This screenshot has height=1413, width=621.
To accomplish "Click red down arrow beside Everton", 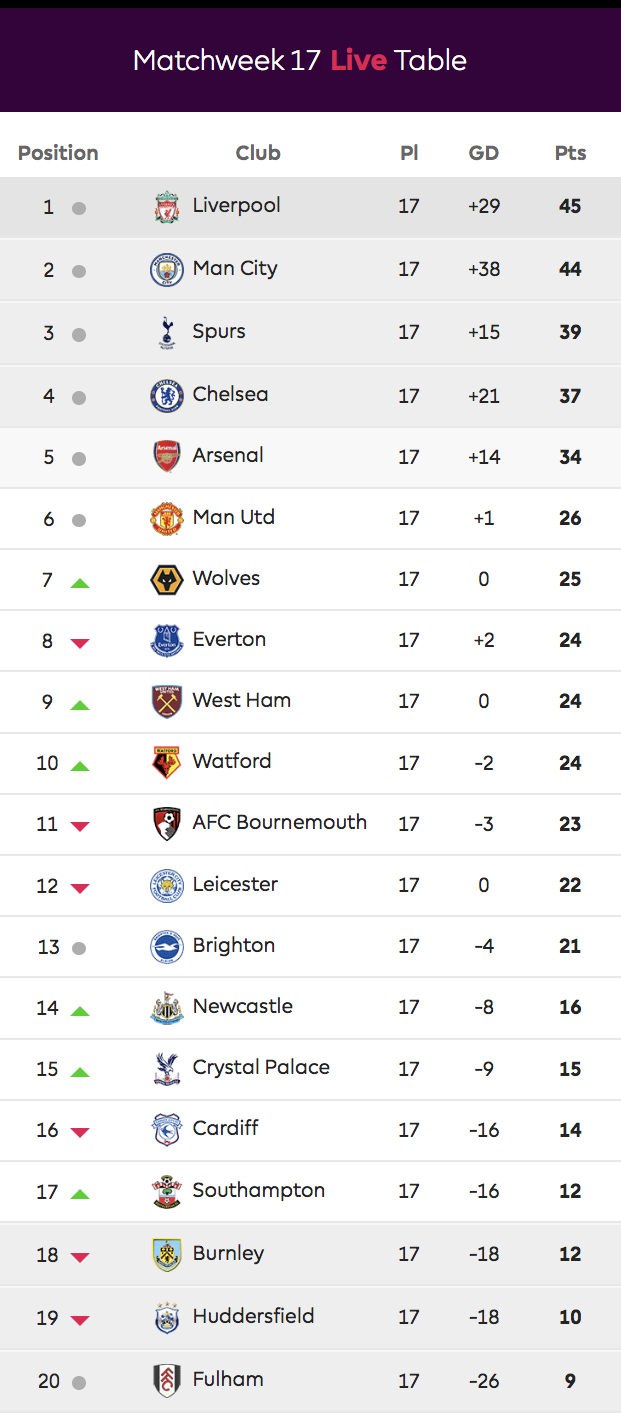I will [x=80, y=643].
